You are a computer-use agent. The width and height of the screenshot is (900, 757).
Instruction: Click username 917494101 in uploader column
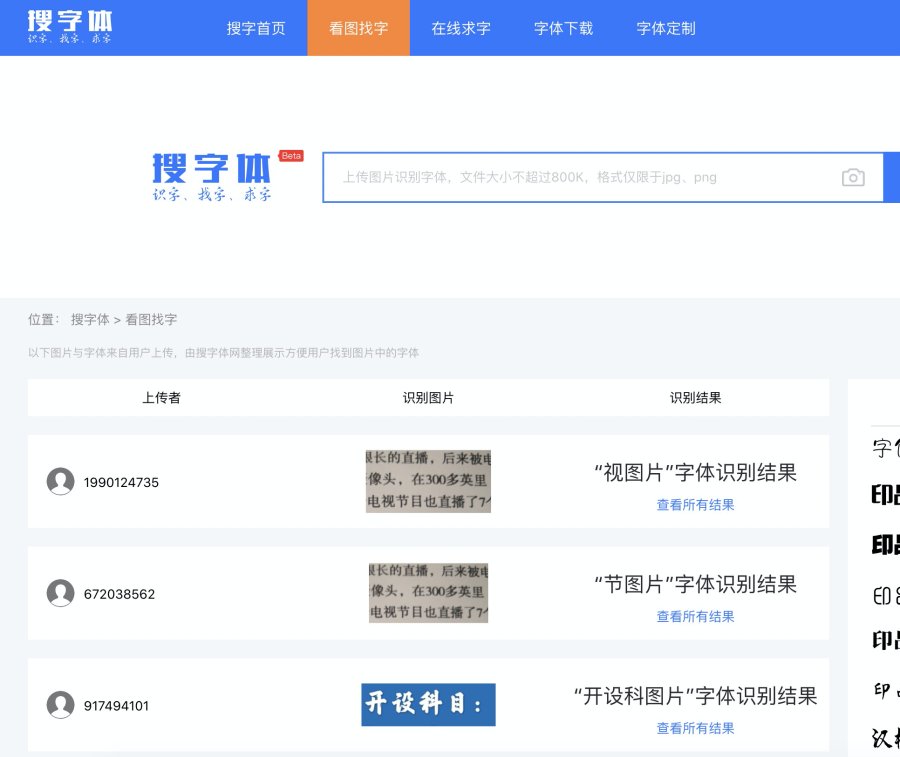[x=116, y=706]
